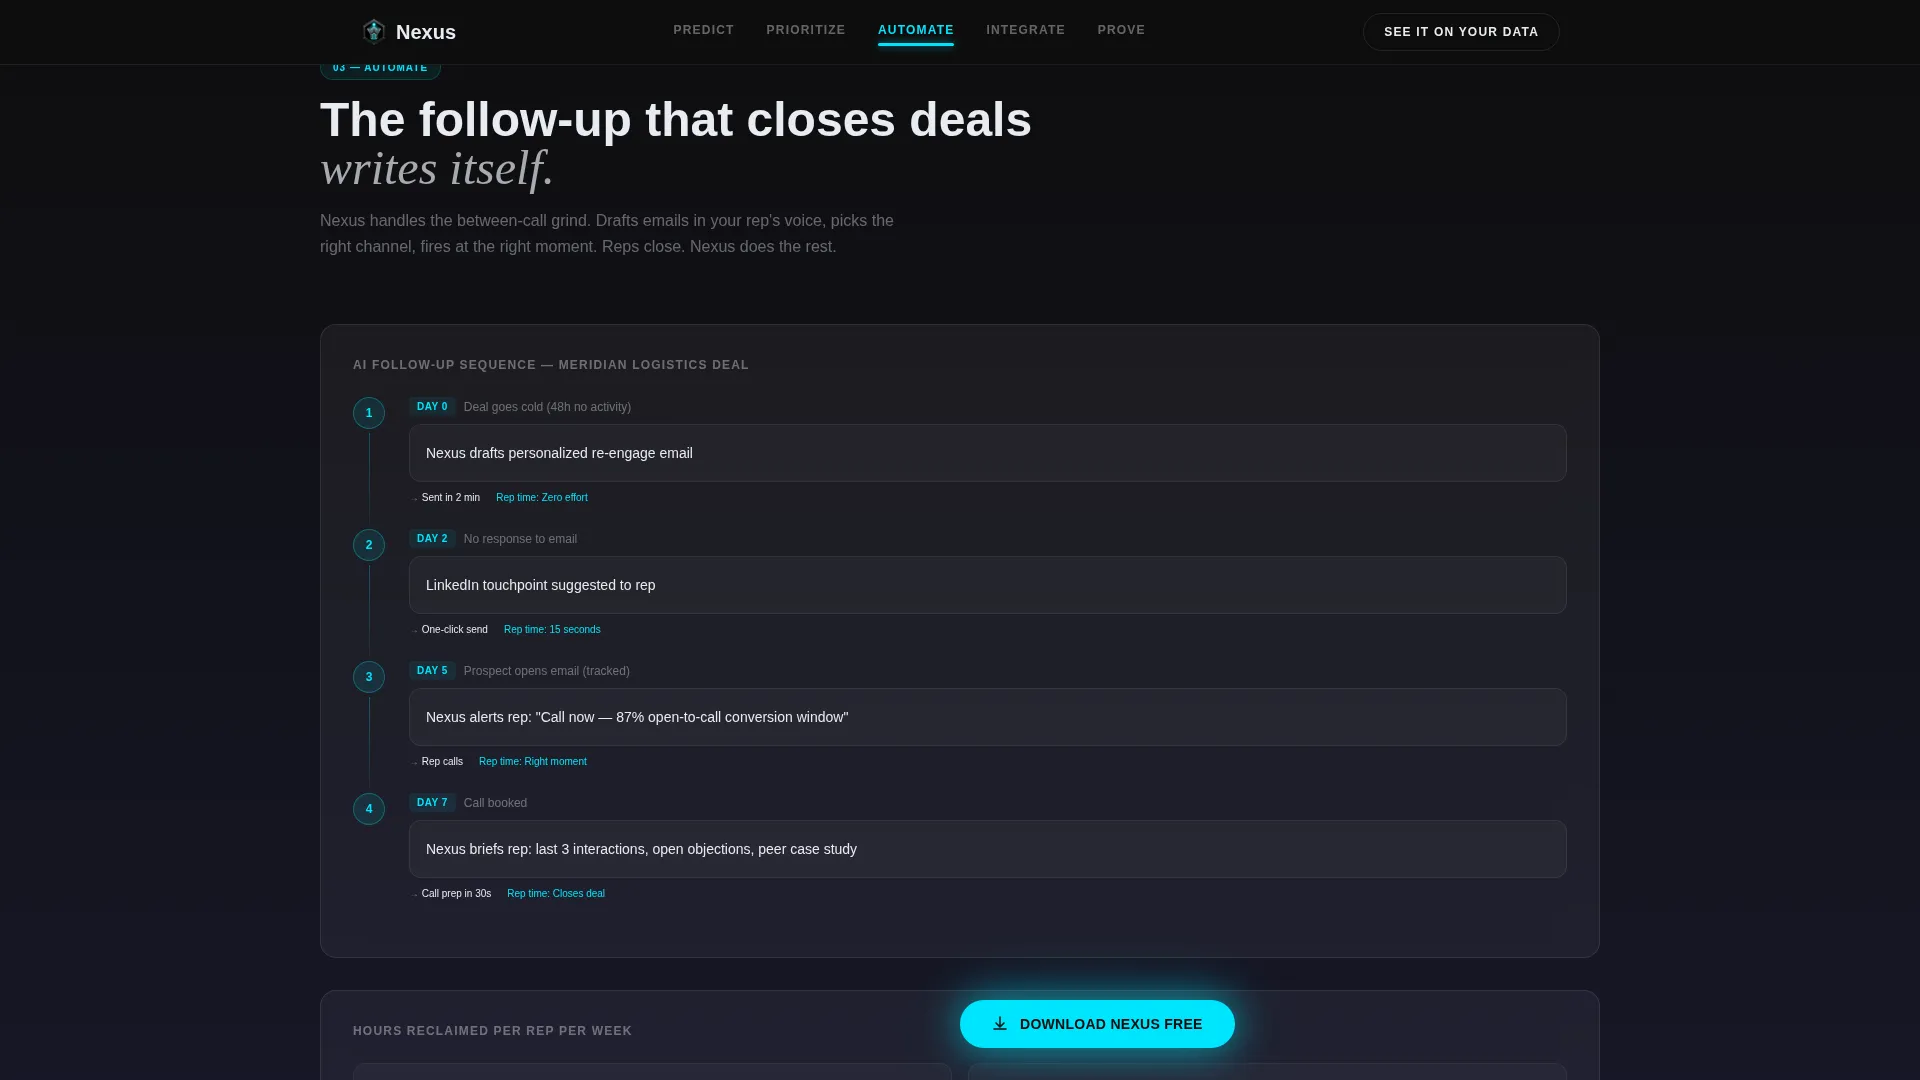Image resolution: width=1920 pixels, height=1080 pixels.
Task: Select step 4 circle marker
Action: pos(369,809)
